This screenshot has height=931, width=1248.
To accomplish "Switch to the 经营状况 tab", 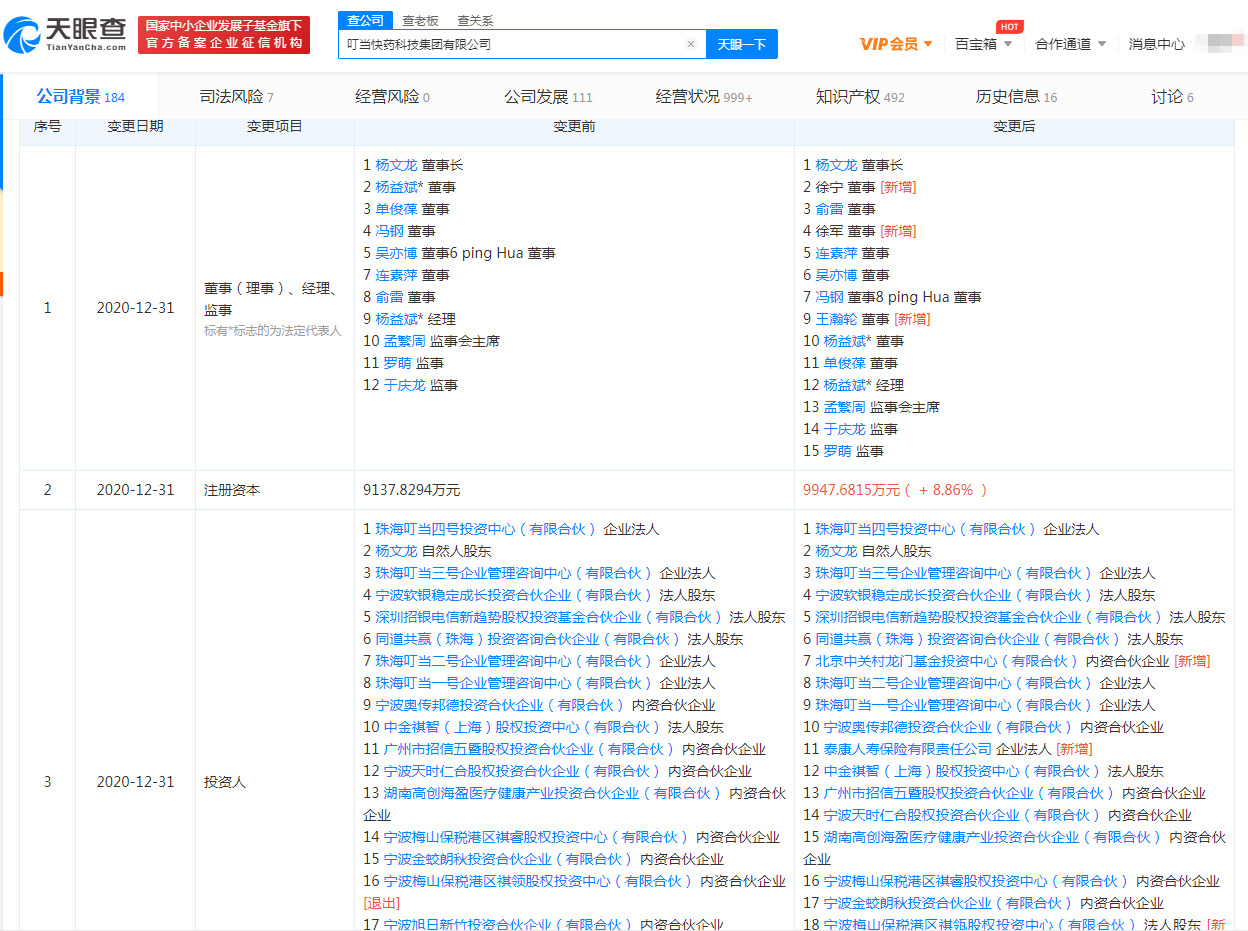I will tap(704, 97).
